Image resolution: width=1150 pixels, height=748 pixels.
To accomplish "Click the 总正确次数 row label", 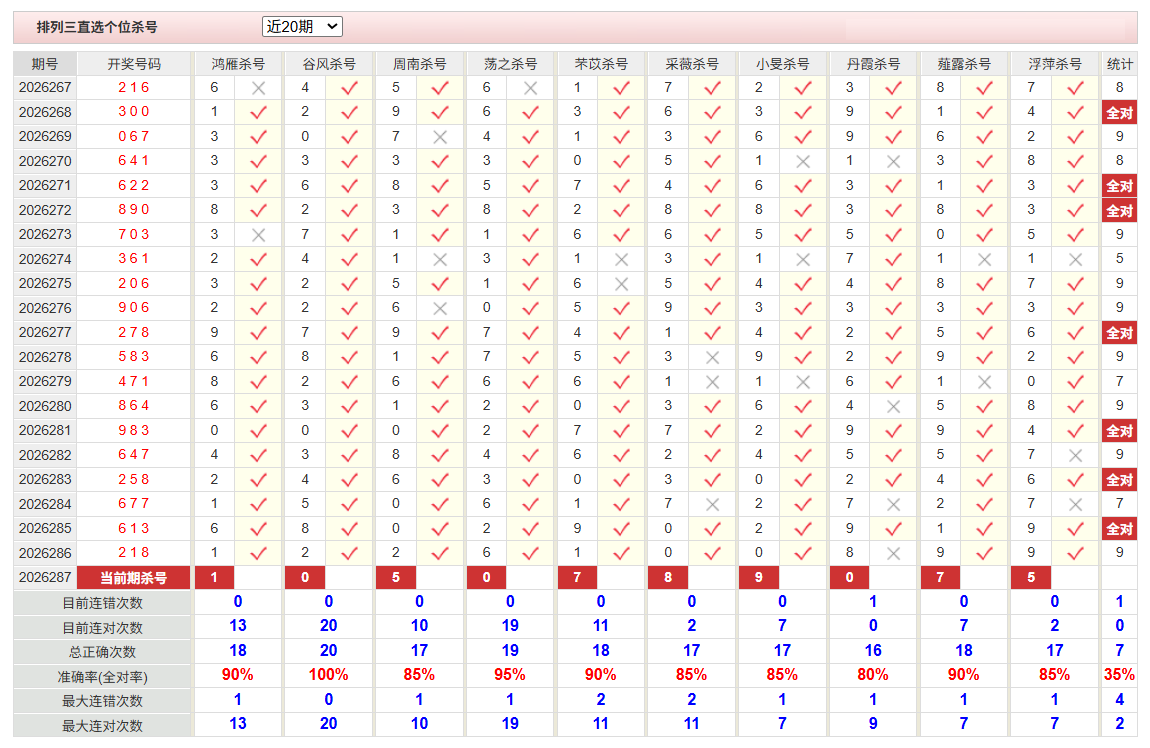I will (x=103, y=652).
